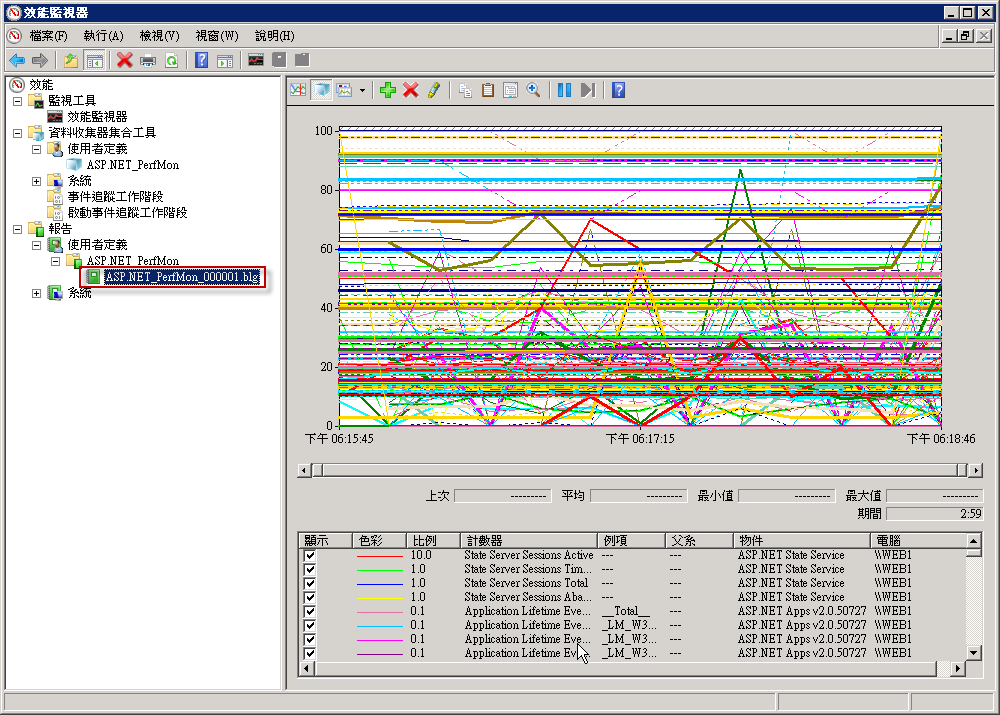Image resolution: width=1000 pixels, height=715 pixels.
Task: Click the paste counter list clipboard icon
Action: (x=488, y=90)
